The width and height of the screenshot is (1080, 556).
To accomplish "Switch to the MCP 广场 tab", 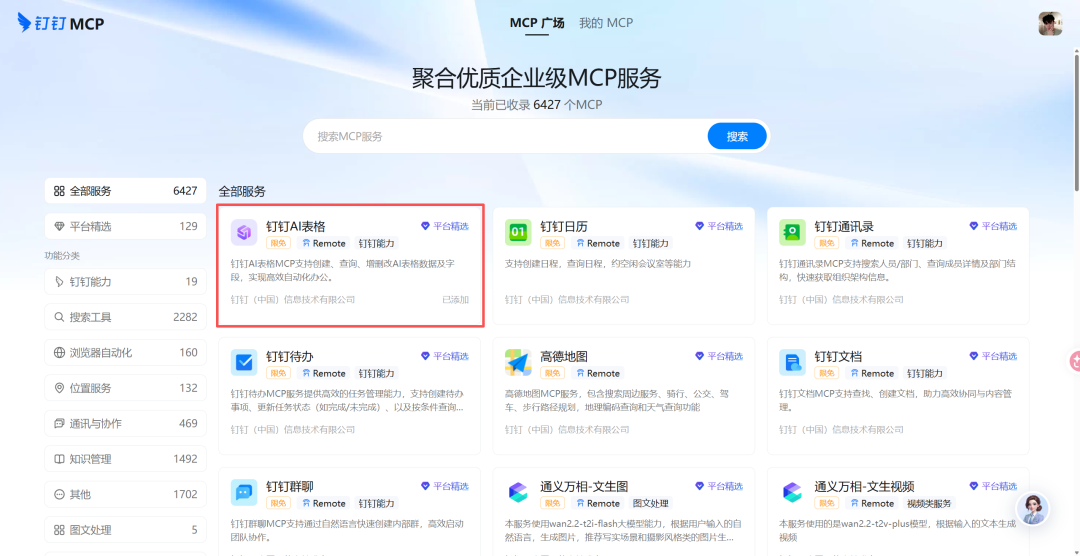I will [537, 23].
